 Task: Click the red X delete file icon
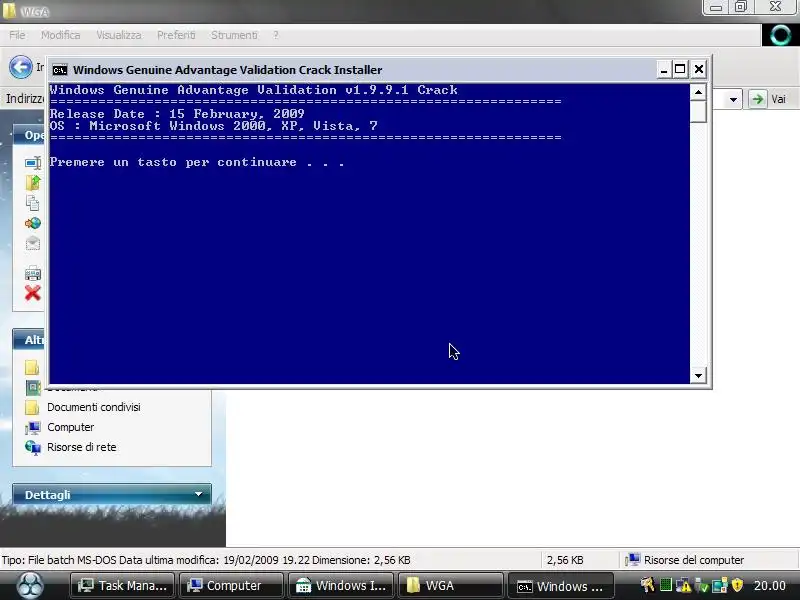pyautogui.click(x=33, y=293)
